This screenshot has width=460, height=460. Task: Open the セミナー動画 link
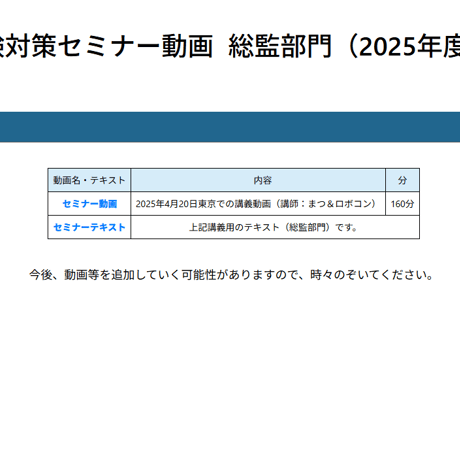[x=90, y=204]
